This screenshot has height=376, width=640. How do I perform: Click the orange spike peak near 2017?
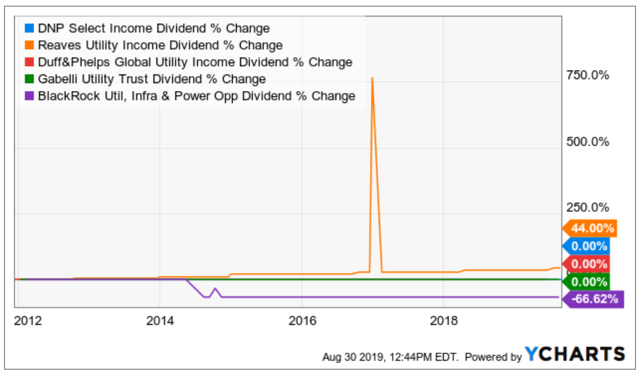click(372, 78)
